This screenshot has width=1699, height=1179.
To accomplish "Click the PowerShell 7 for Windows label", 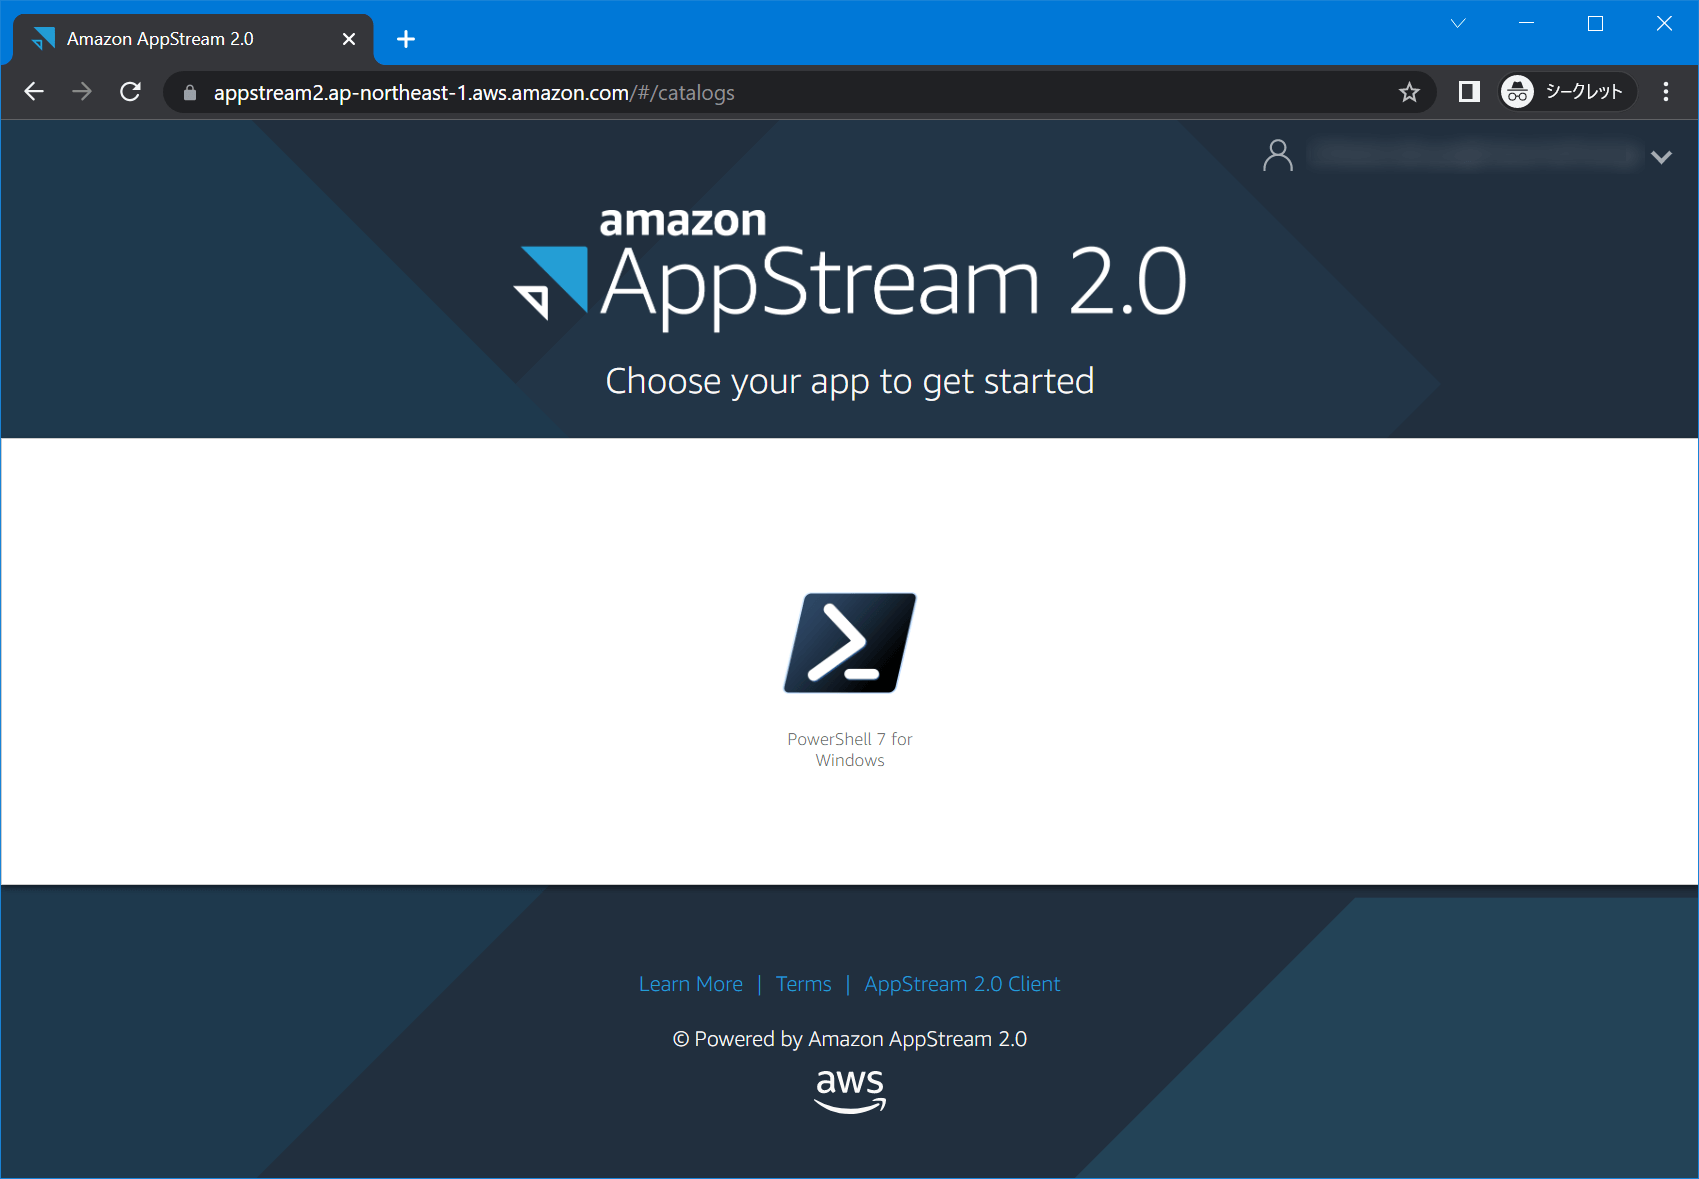I will pos(850,749).
